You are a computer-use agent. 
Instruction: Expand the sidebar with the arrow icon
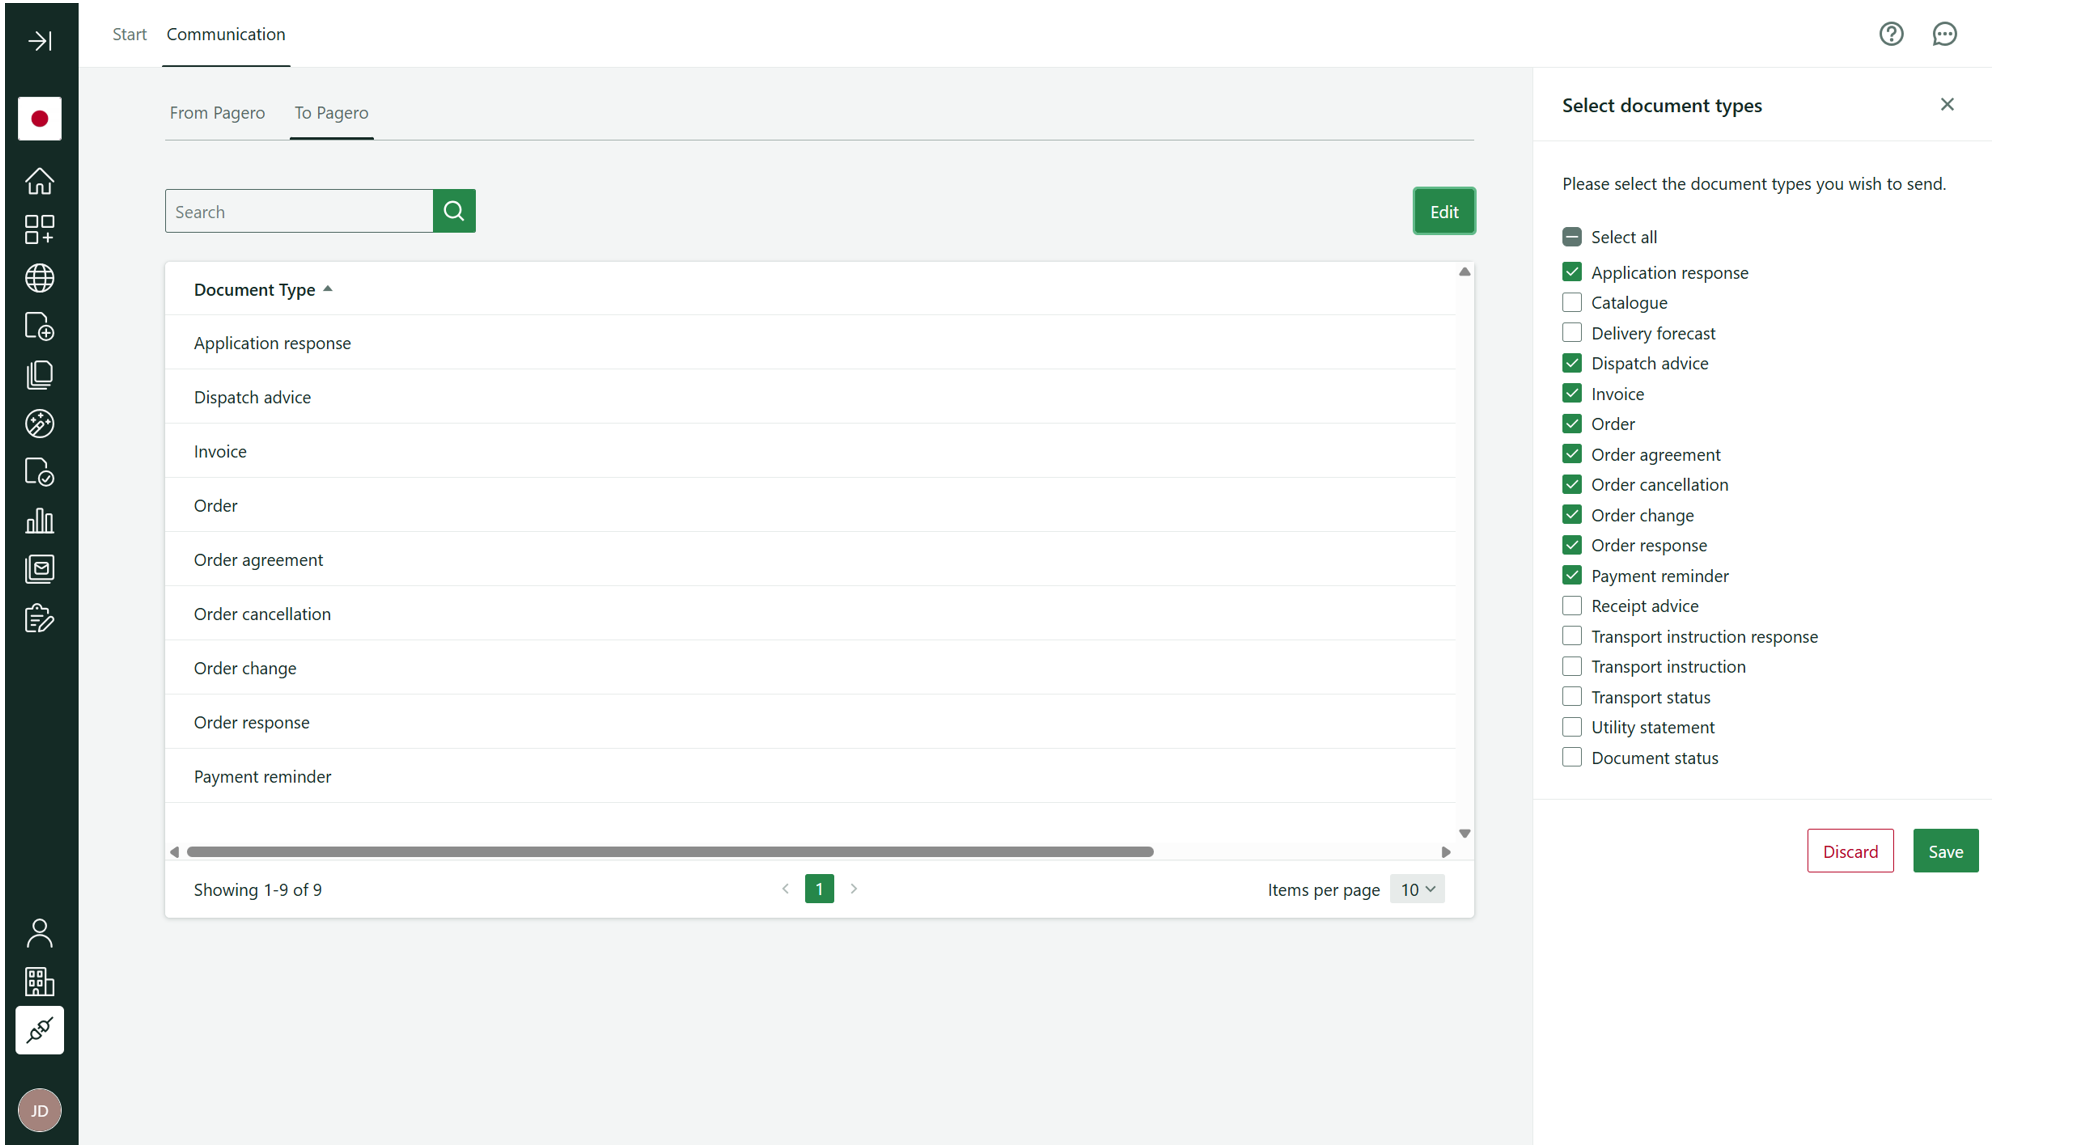(x=40, y=41)
